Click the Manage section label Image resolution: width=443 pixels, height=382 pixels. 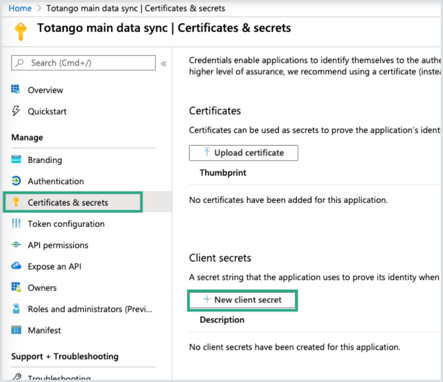click(x=27, y=138)
